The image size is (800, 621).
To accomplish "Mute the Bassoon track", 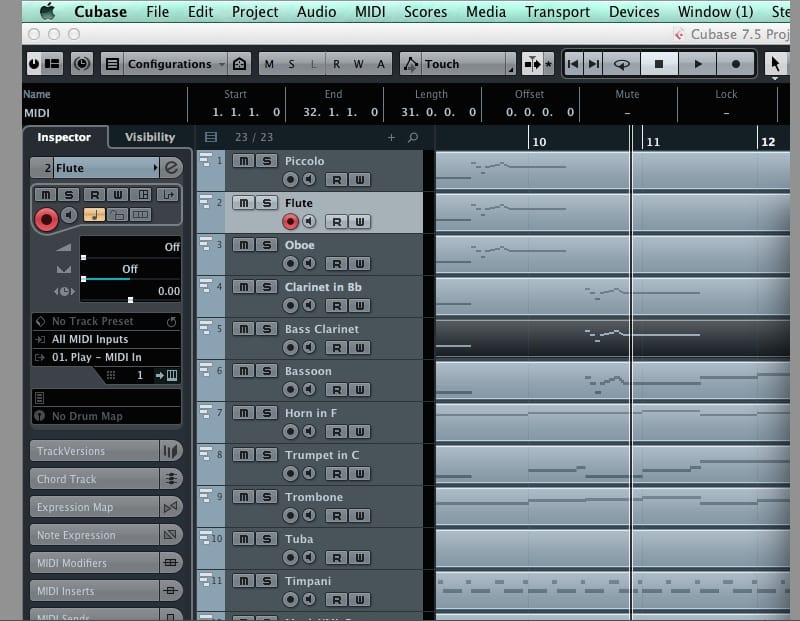I will click(x=244, y=370).
